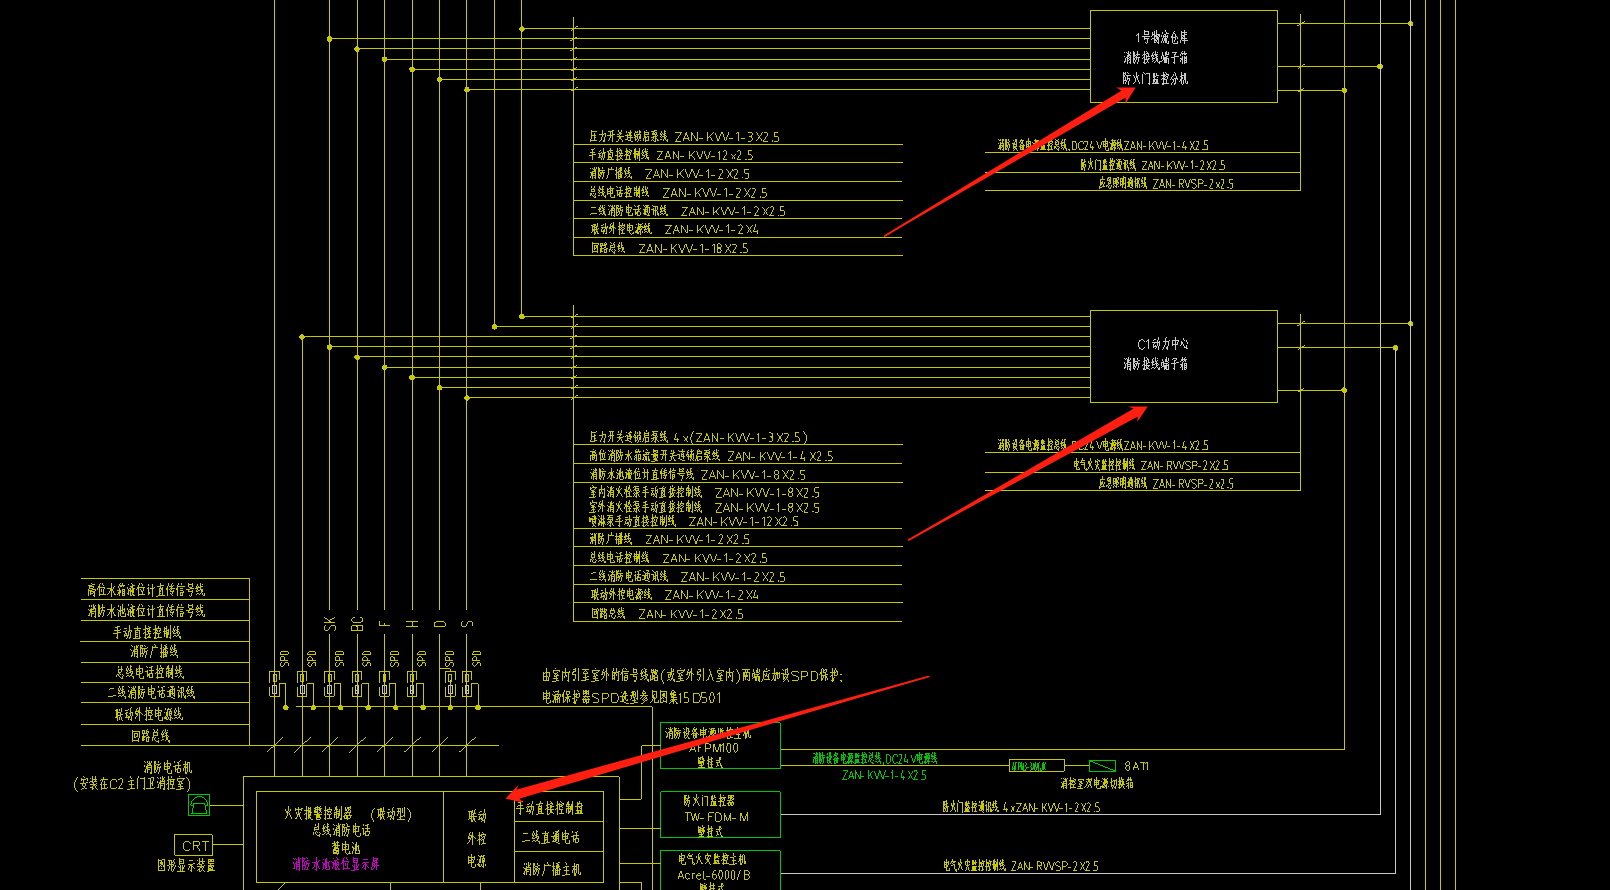Click the '防火门监控分机' text
Viewport: 1610px width, 890px height.
pyautogui.click(x=1155, y=78)
